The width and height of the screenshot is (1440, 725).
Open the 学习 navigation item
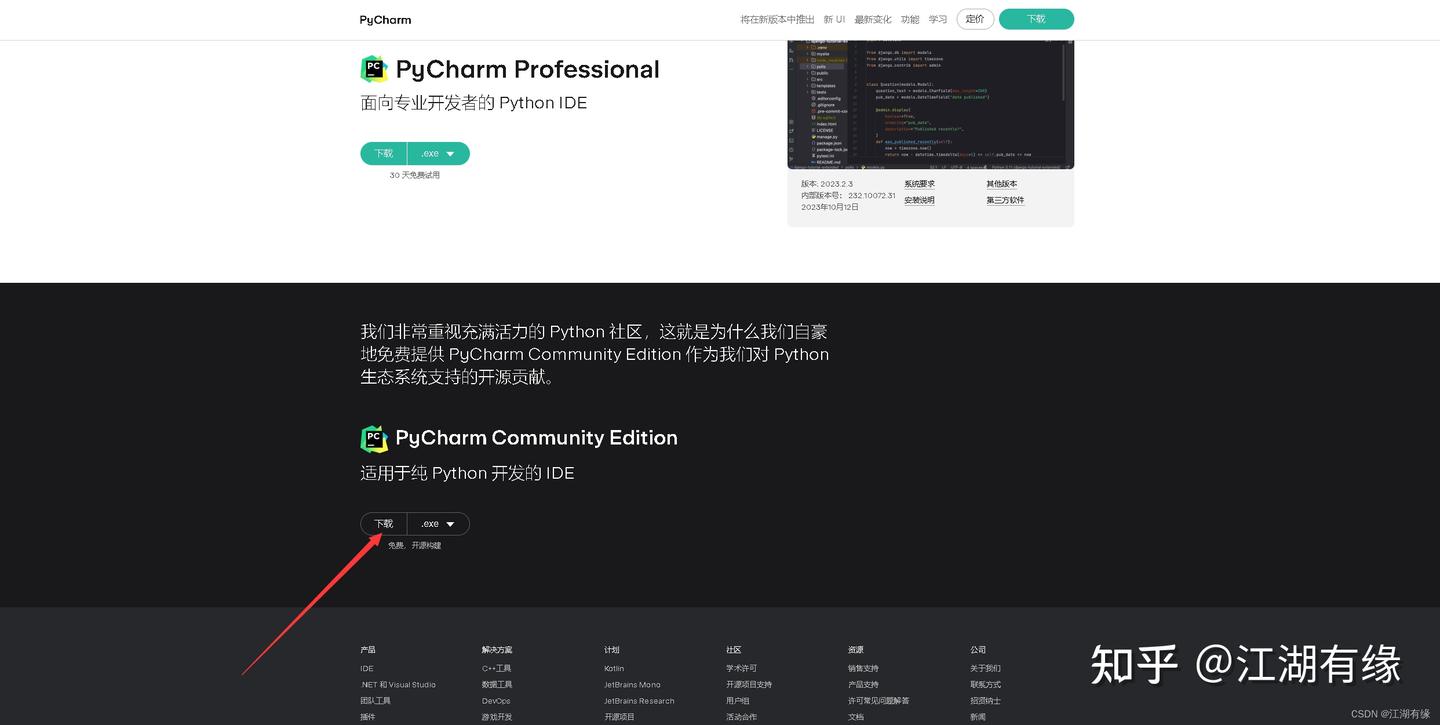coord(937,19)
